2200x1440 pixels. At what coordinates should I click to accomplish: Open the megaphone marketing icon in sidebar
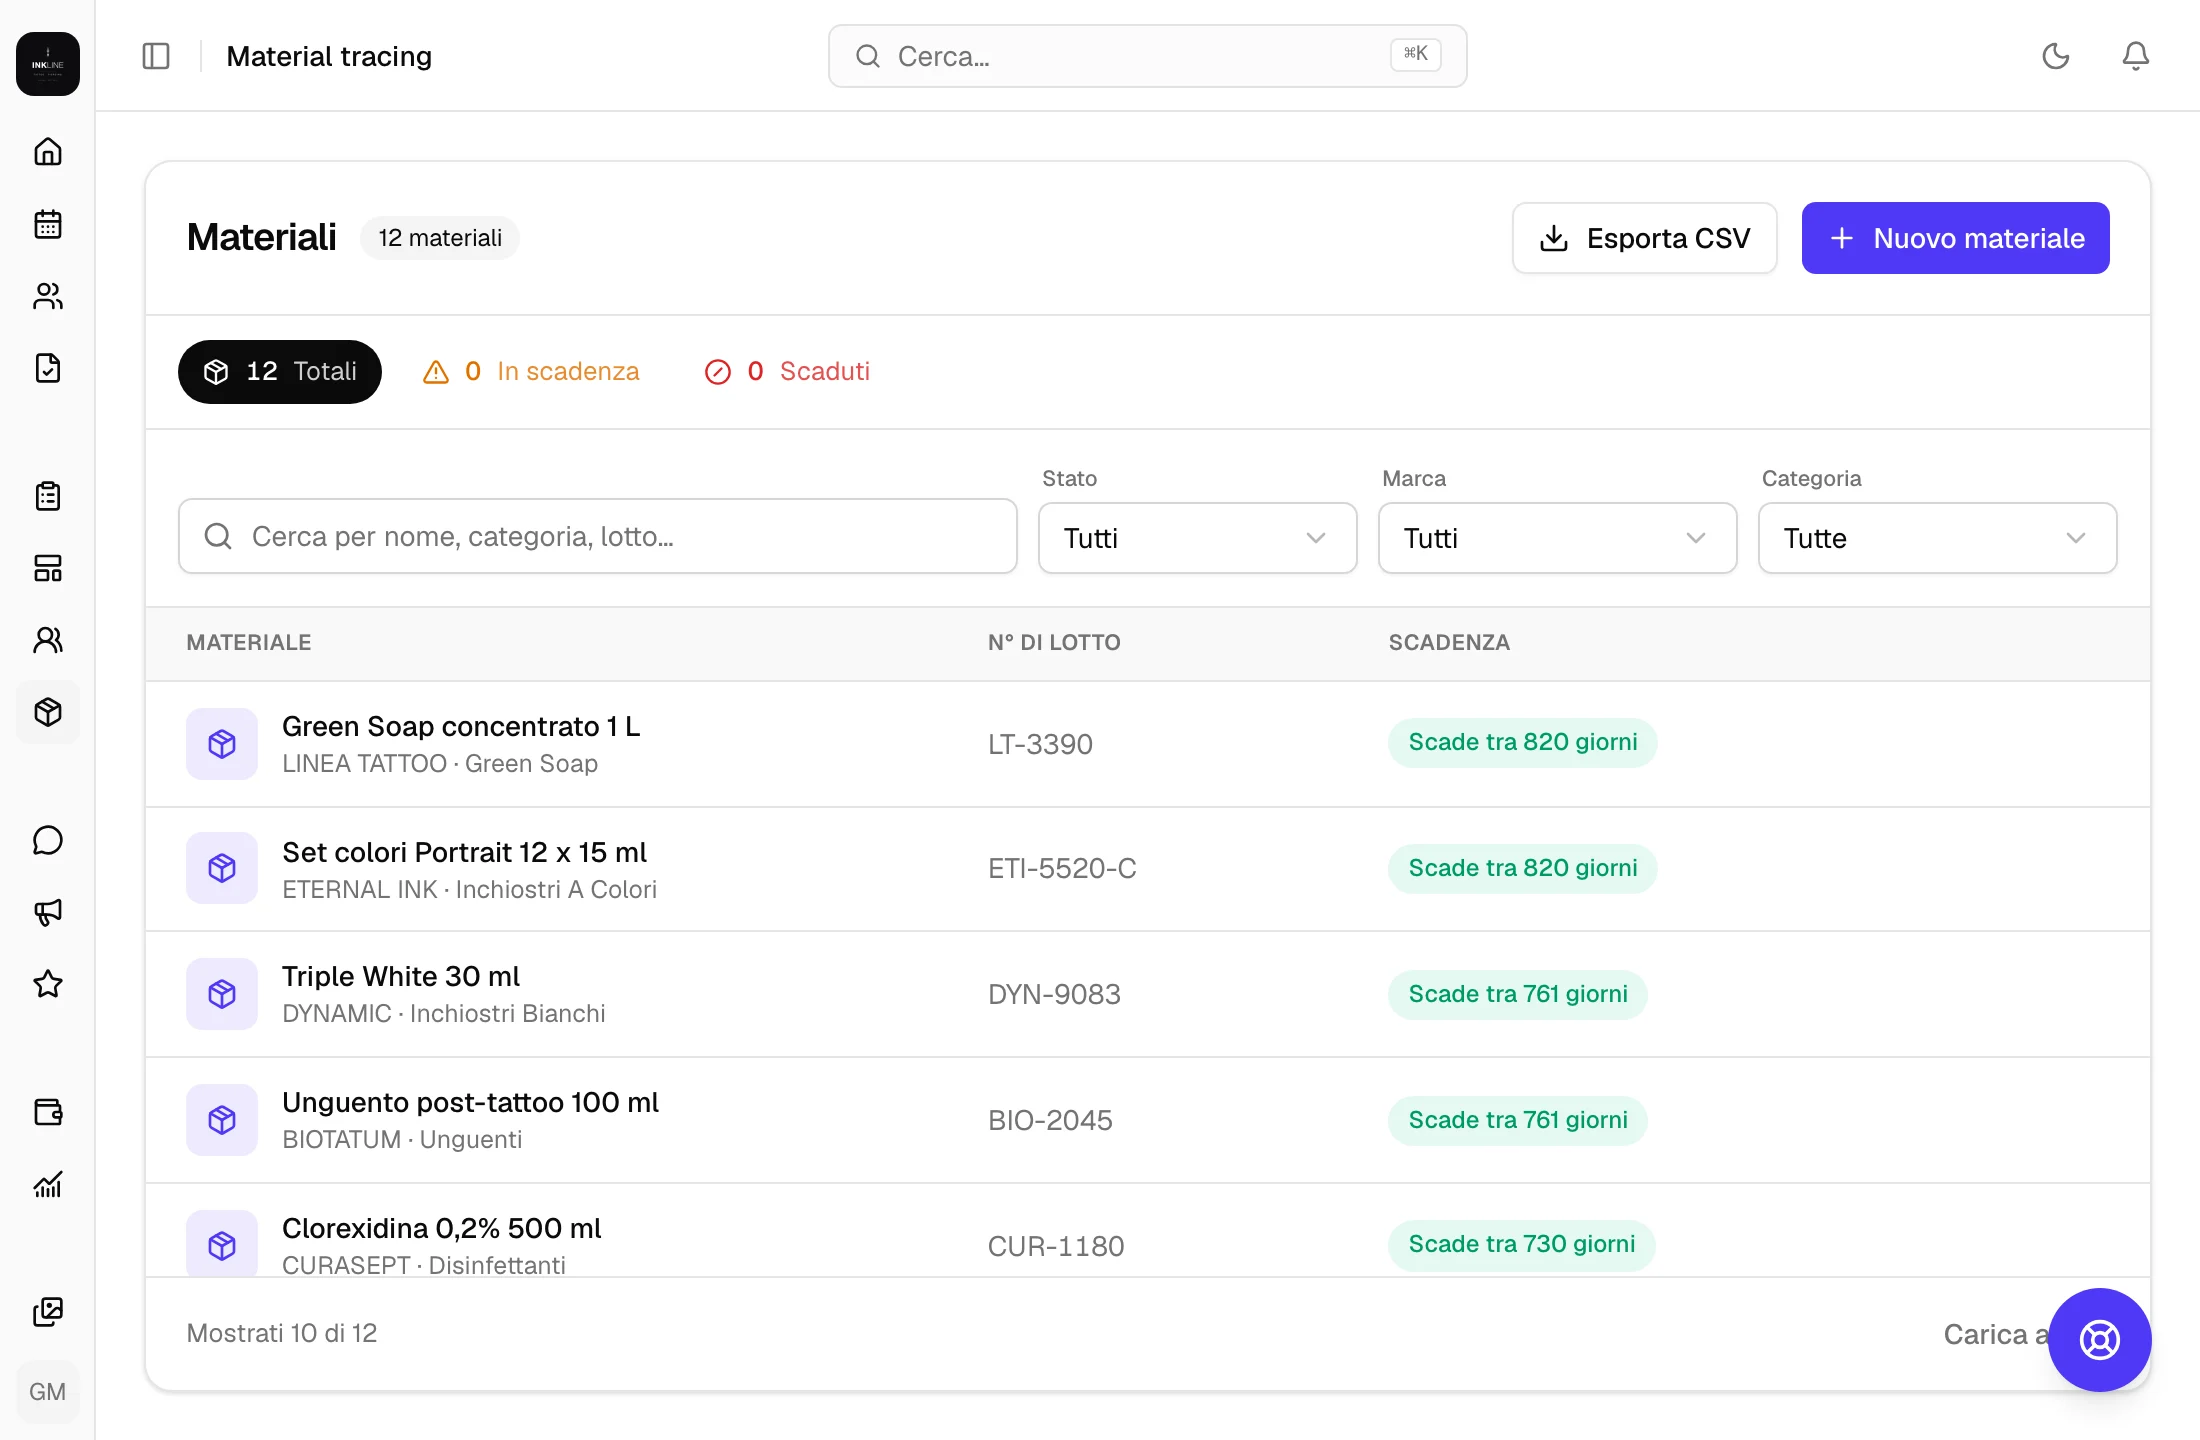(x=48, y=912)
